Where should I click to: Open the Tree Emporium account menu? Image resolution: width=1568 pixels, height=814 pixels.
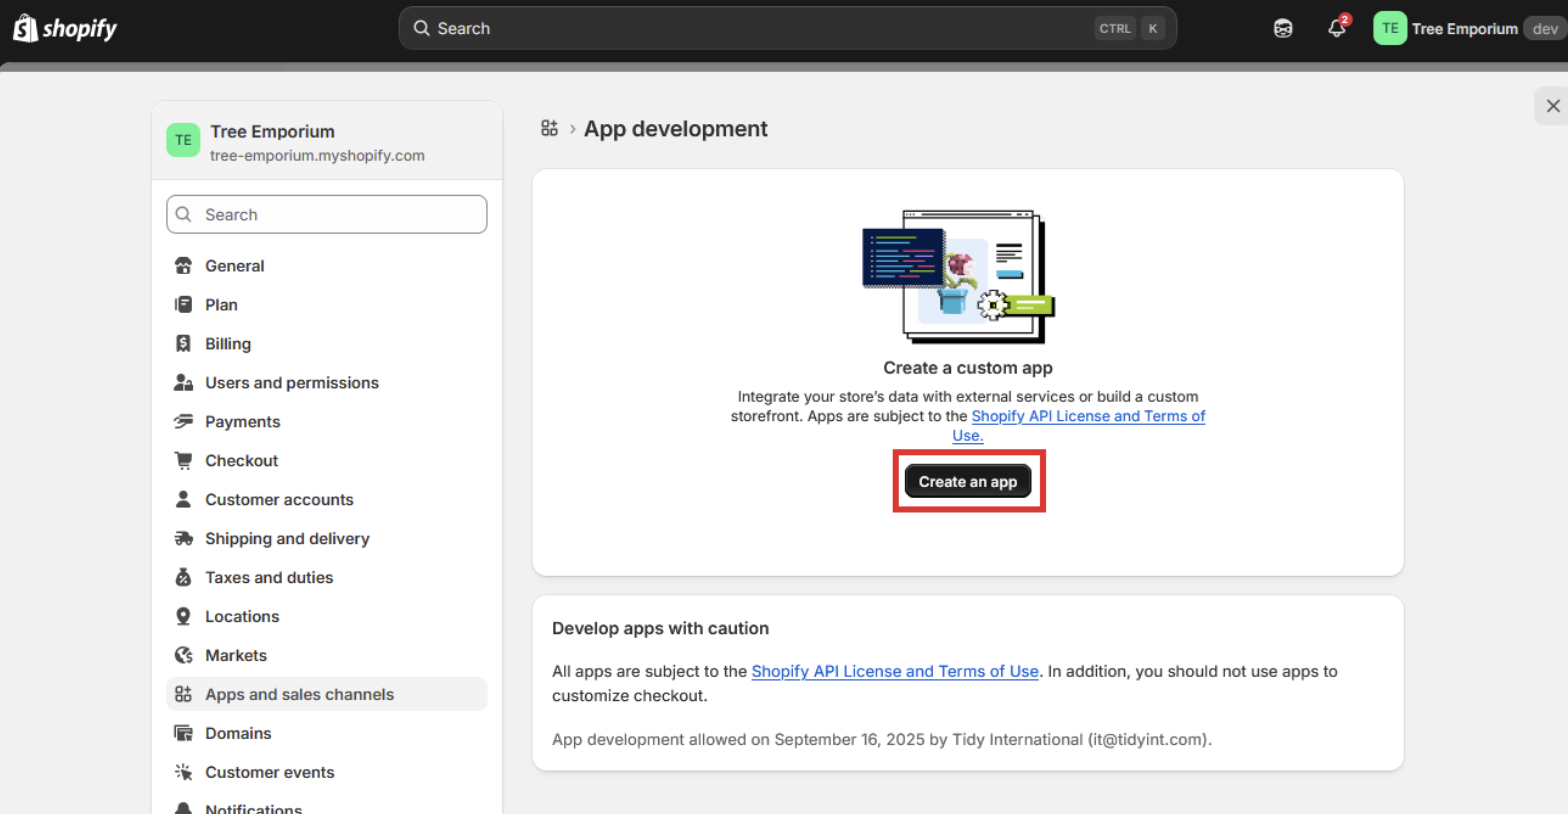[x=1469, y=28]
